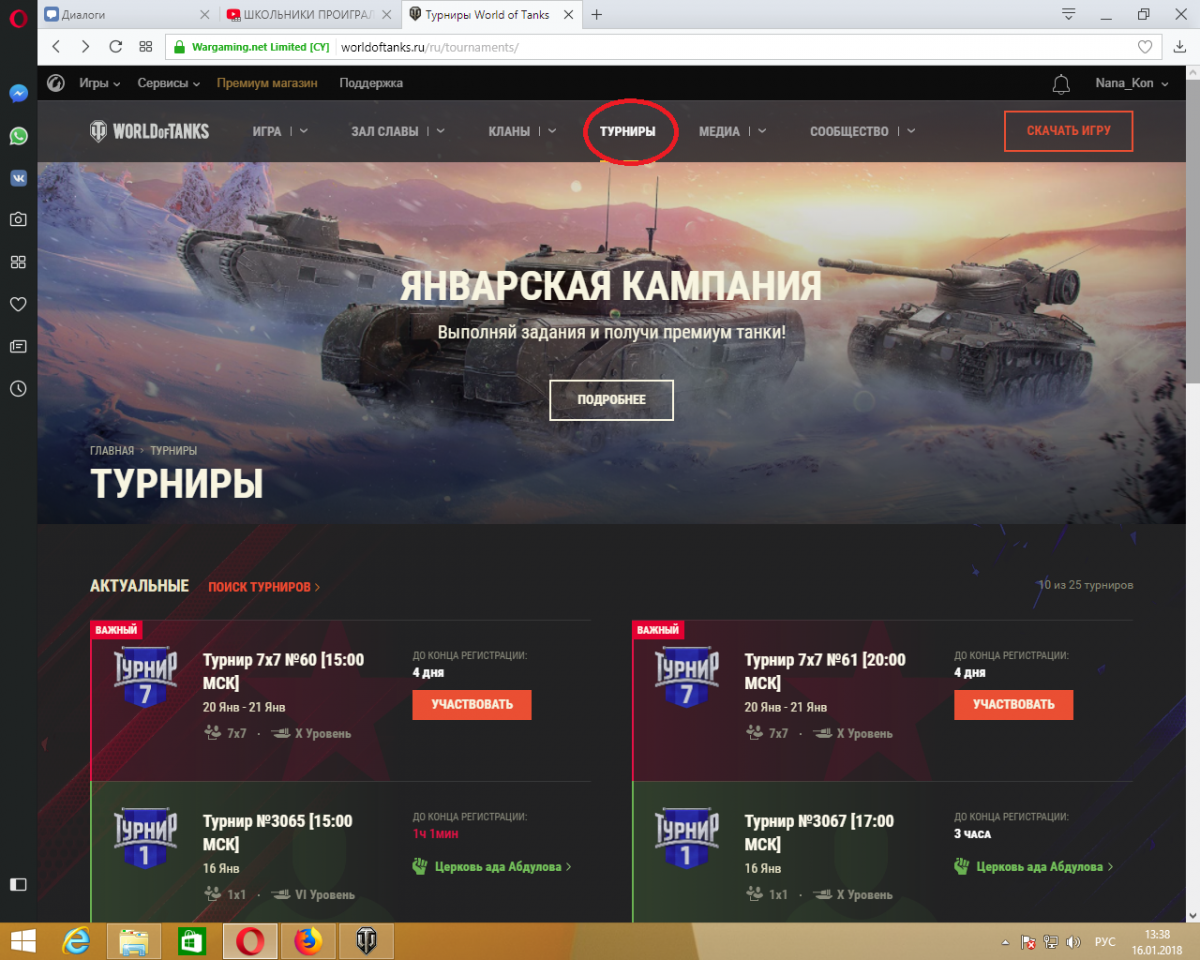Open the Snapshot camera tool in sidebar

click(x=18, y=220)
